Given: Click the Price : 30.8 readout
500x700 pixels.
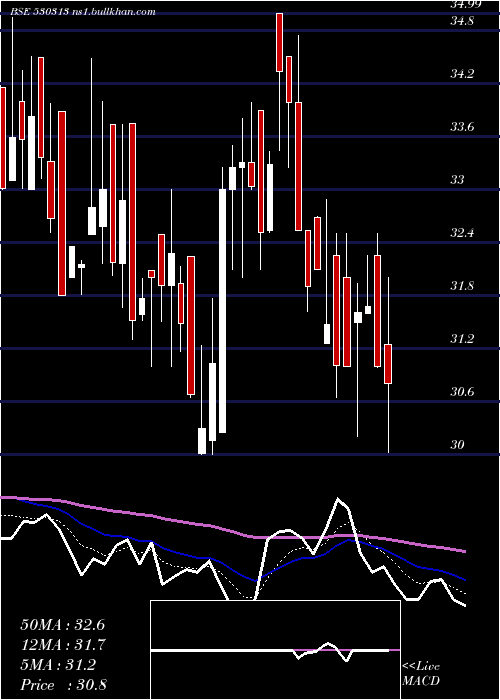Looking at the screenshot, I should click(63, 685).
